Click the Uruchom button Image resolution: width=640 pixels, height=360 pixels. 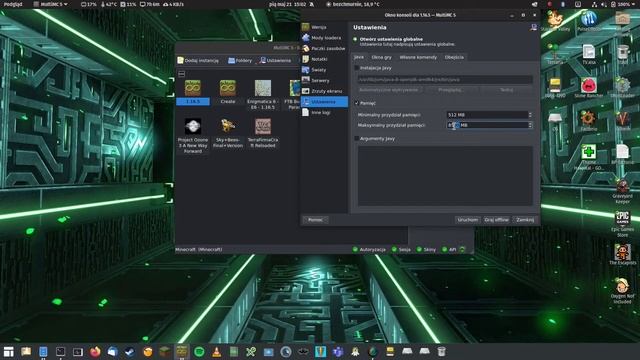tap(467, 220)
